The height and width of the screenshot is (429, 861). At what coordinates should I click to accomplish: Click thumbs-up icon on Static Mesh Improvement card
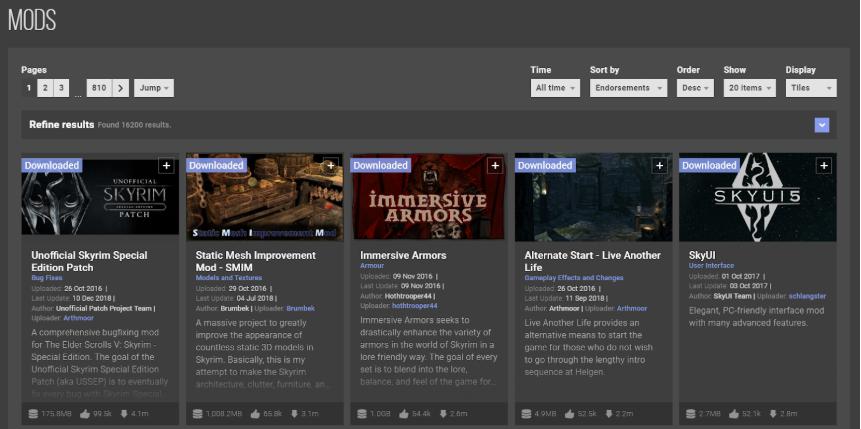point(255,414)
